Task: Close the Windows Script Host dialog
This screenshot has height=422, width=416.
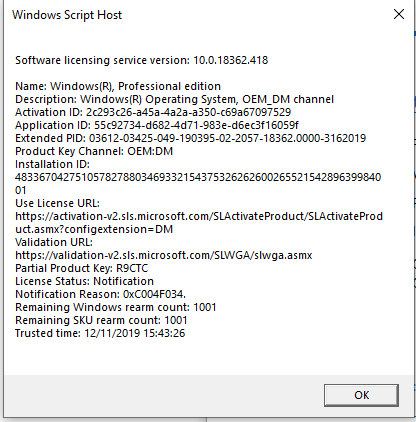Action: [x=399, y=14]
